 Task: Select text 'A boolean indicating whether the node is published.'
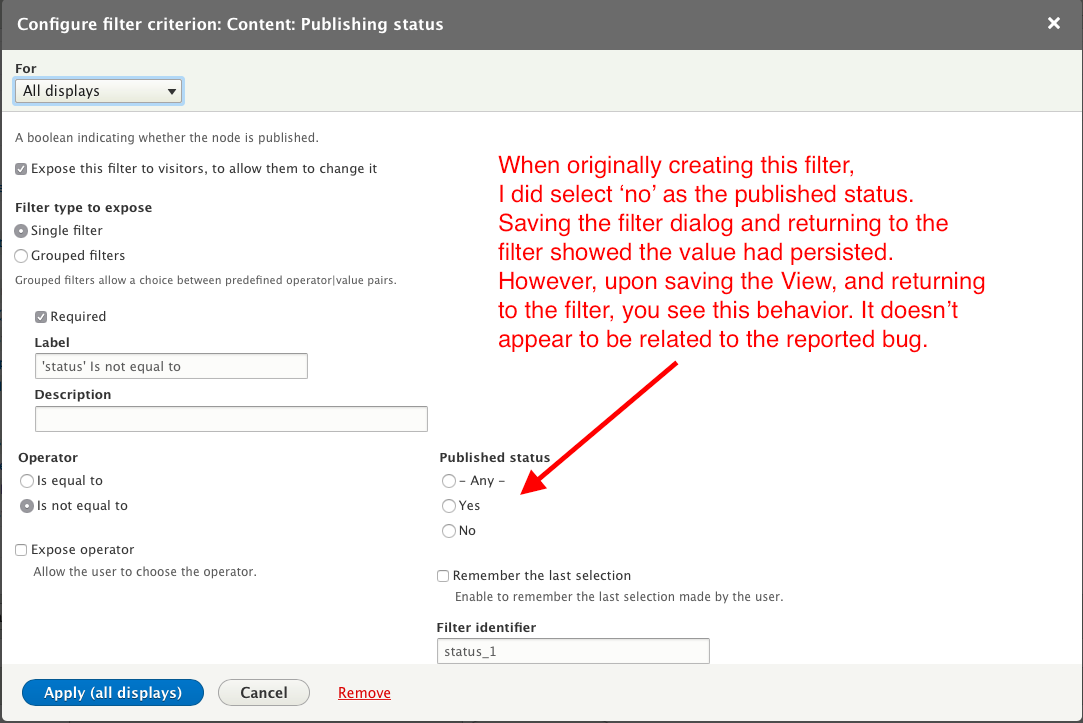167,137
